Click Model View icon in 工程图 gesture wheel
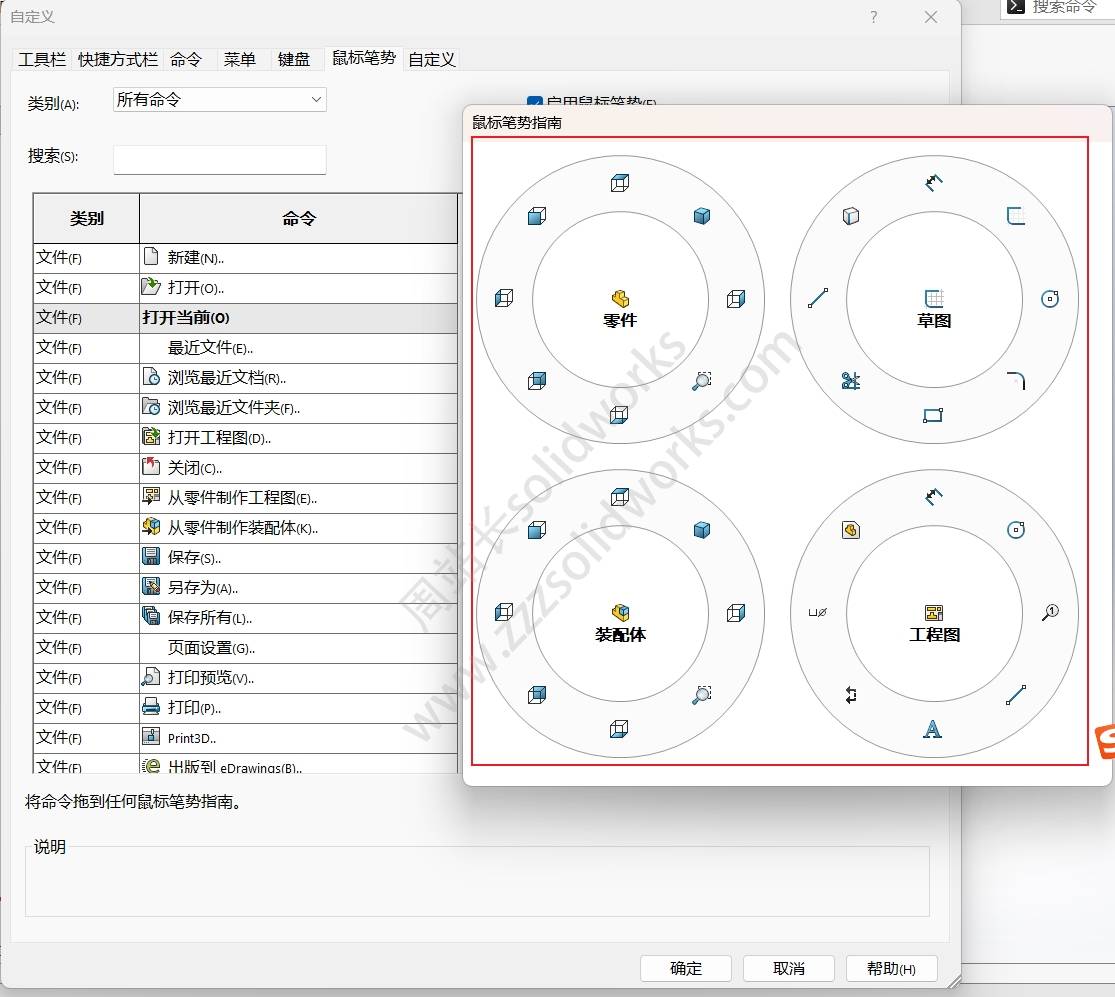 850,530
